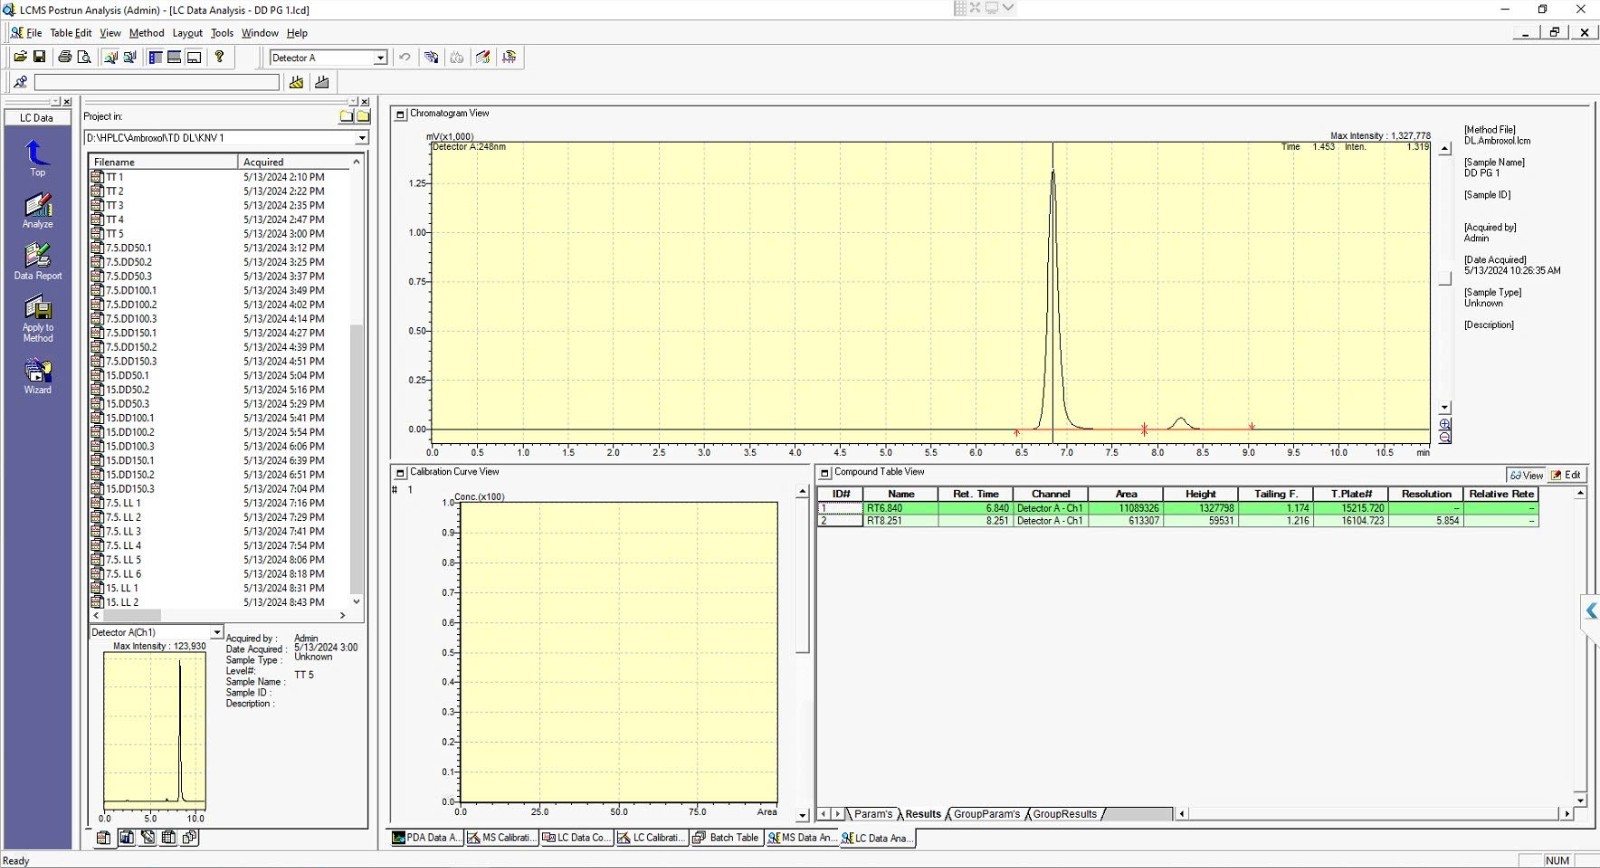1600x868 pixels.
Task: Sort files by Filename column header
Action: point(163,162)
